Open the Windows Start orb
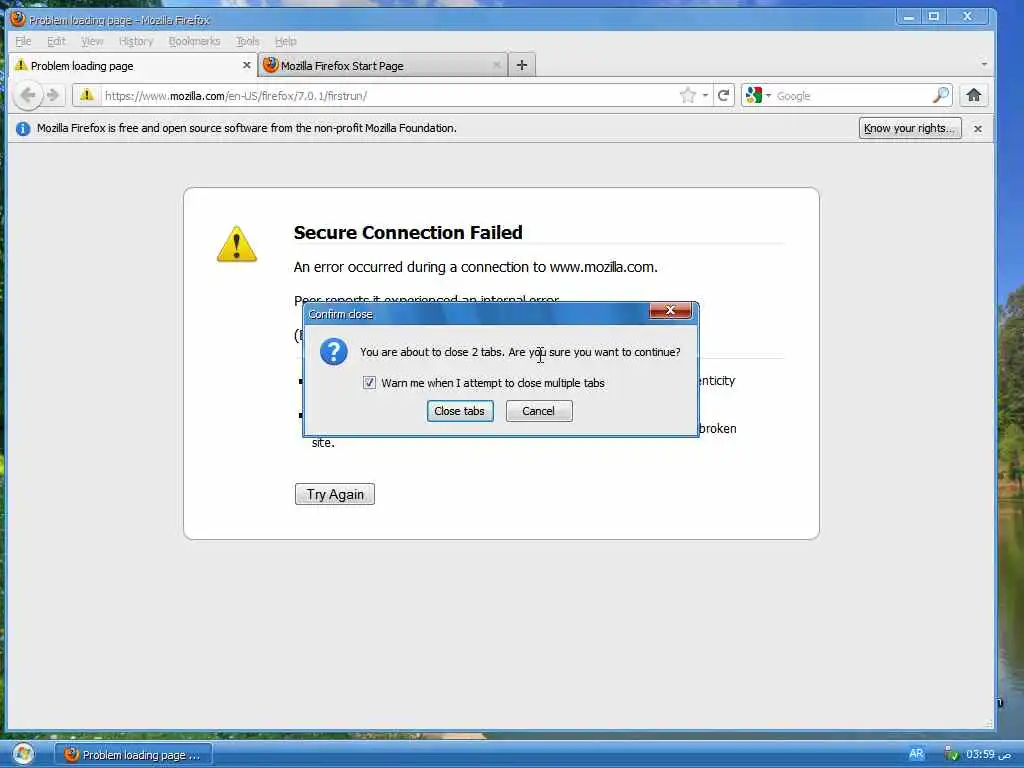 pyautogui.click(x=23, y=754)
